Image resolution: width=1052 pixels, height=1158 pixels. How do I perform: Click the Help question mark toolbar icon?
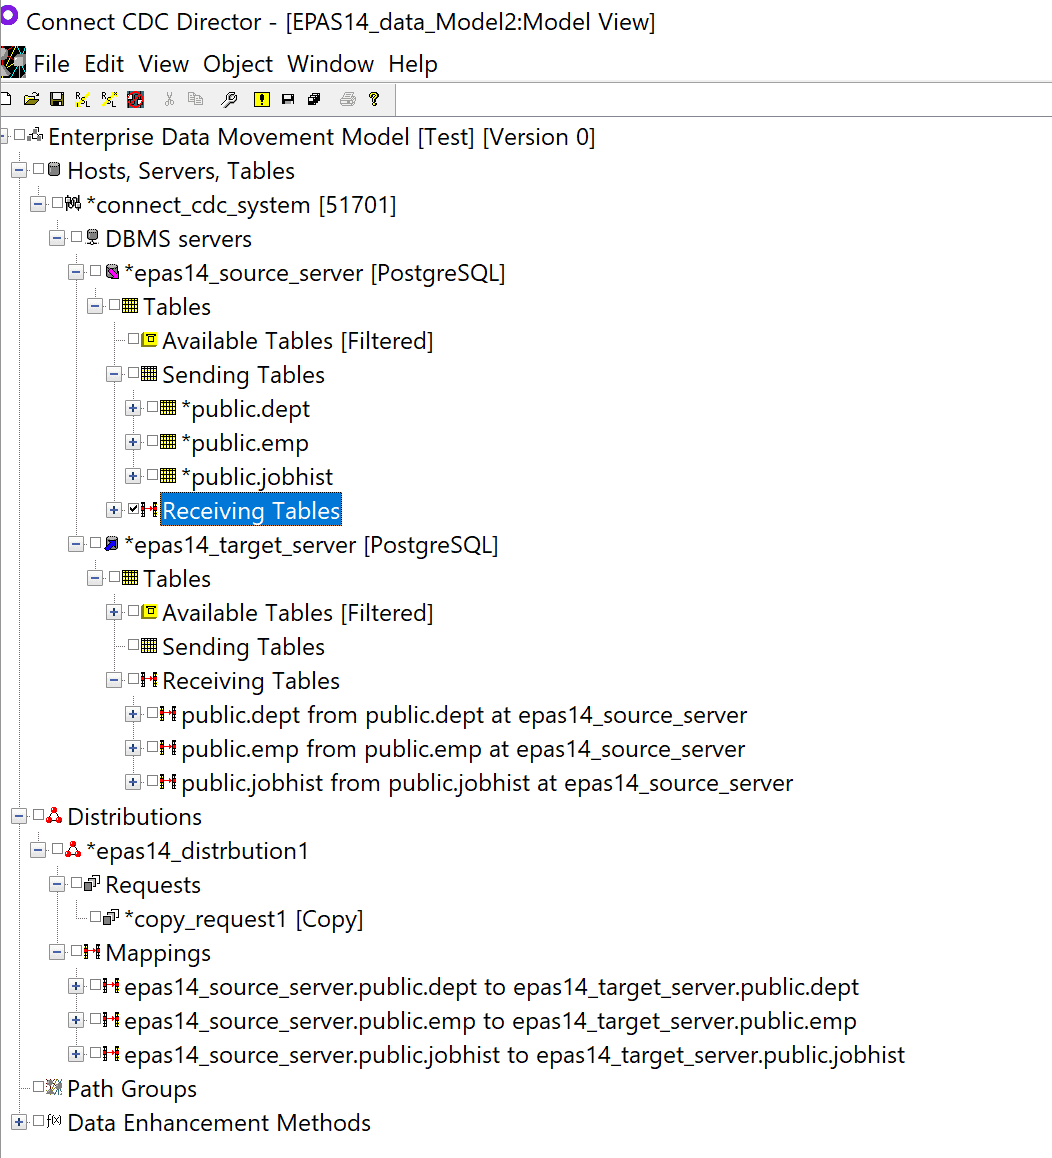coord(375,99)
